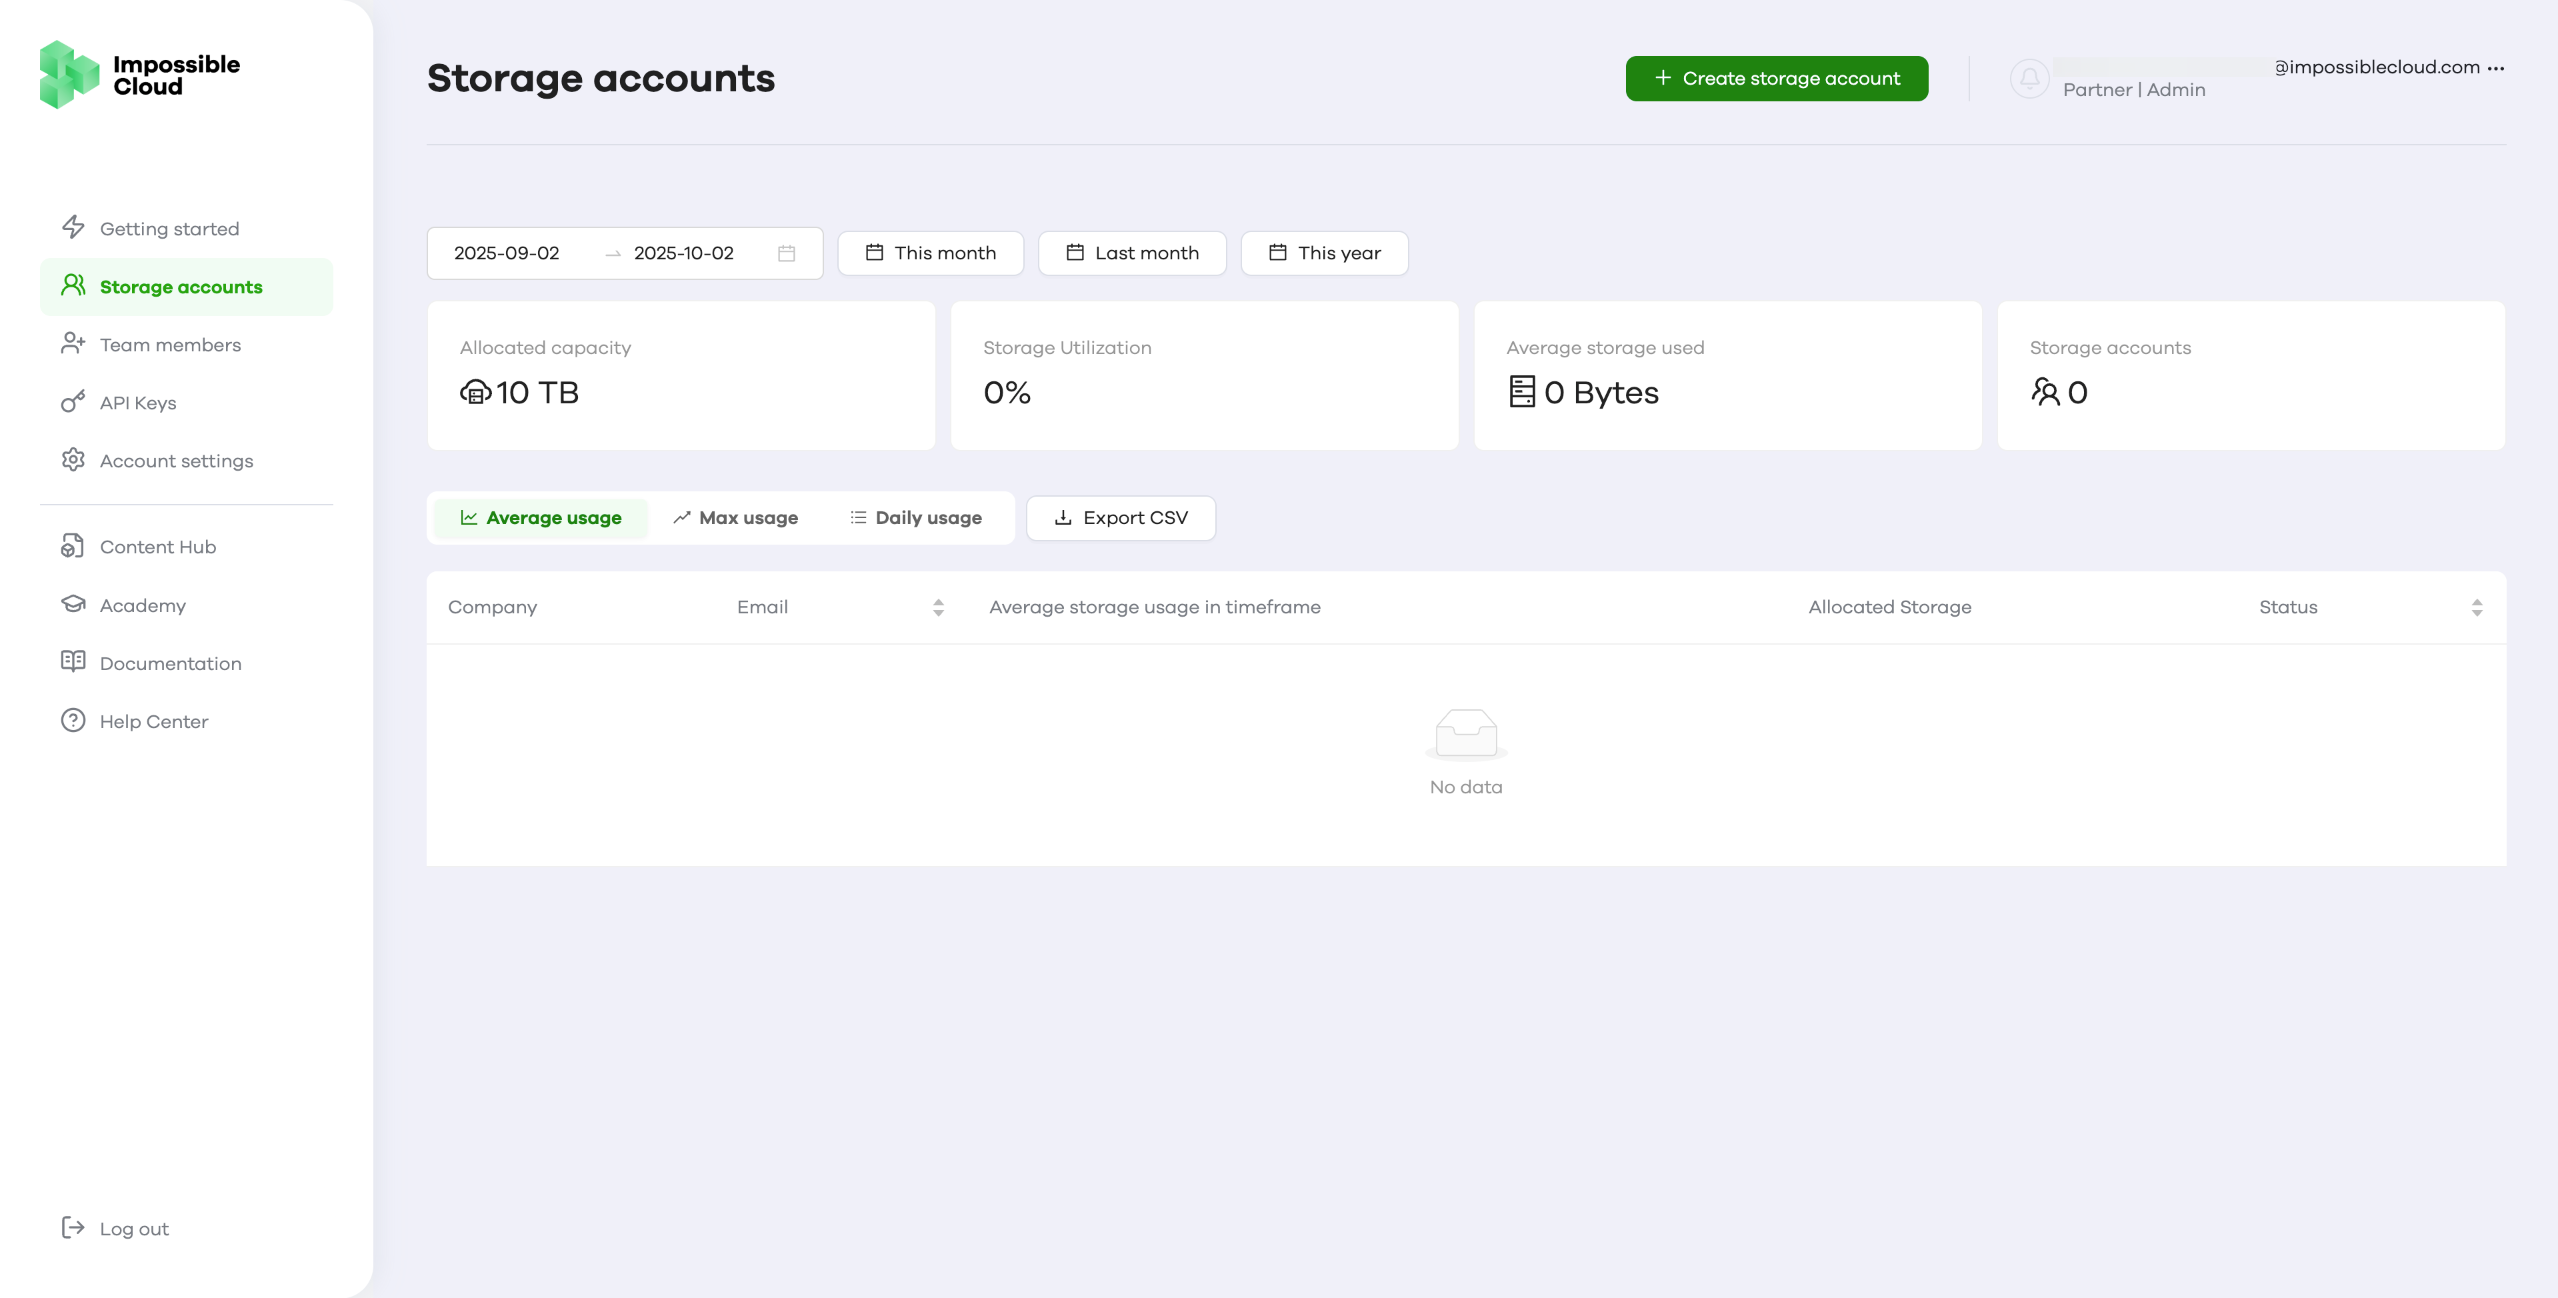Go to Team members page
The height and width of the screenshot is (1298, 2558).
tap(170, 345)
